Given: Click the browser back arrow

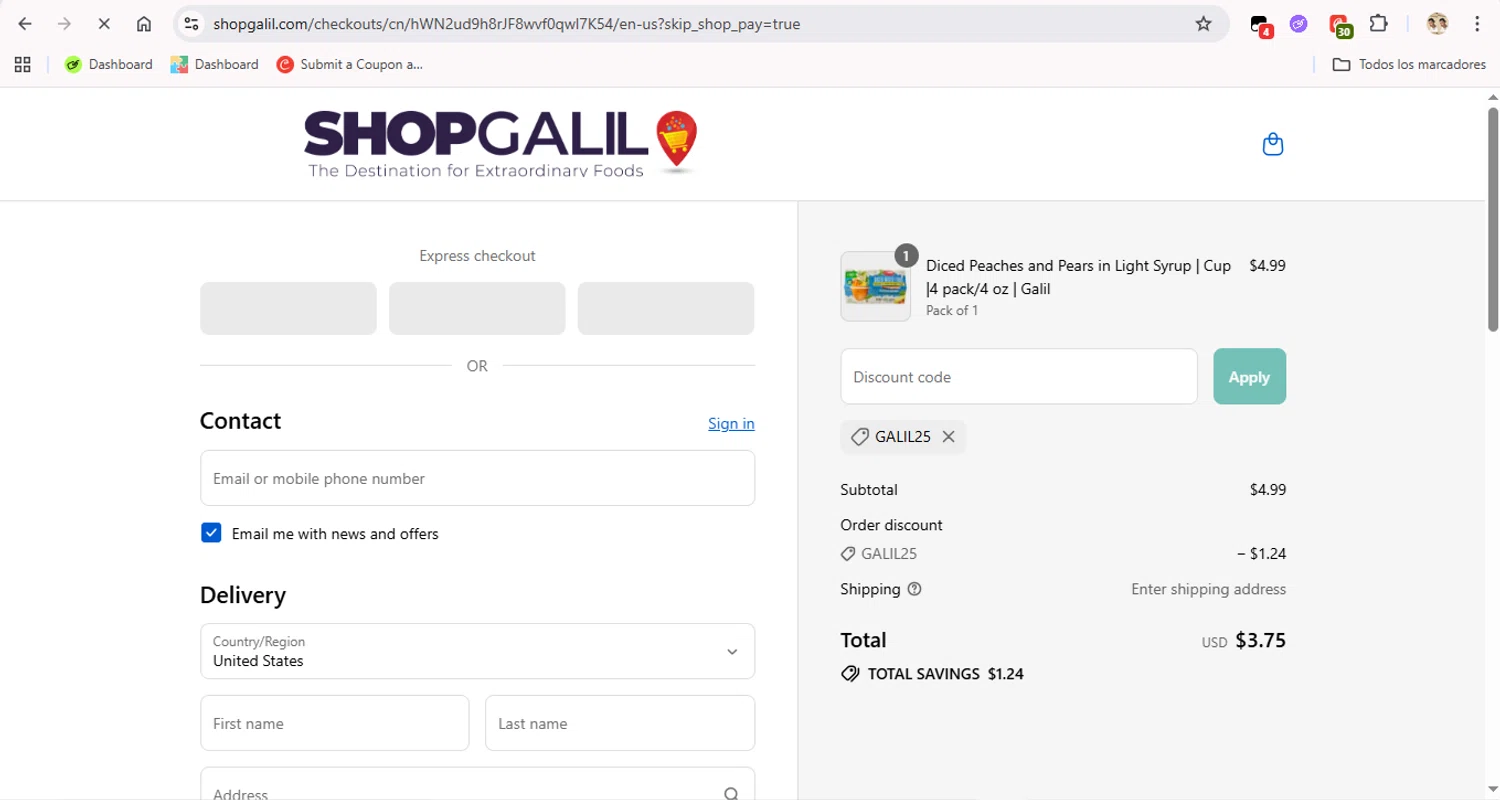Looking at the screenshot, I should 25,24.
